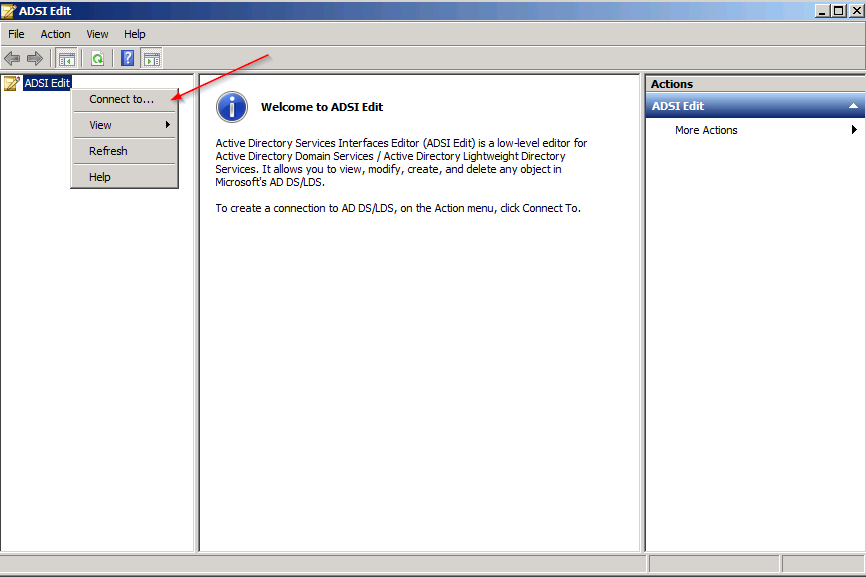Click the Actions pane title
The image size is (866, 577).
click(x=672, y=84)
